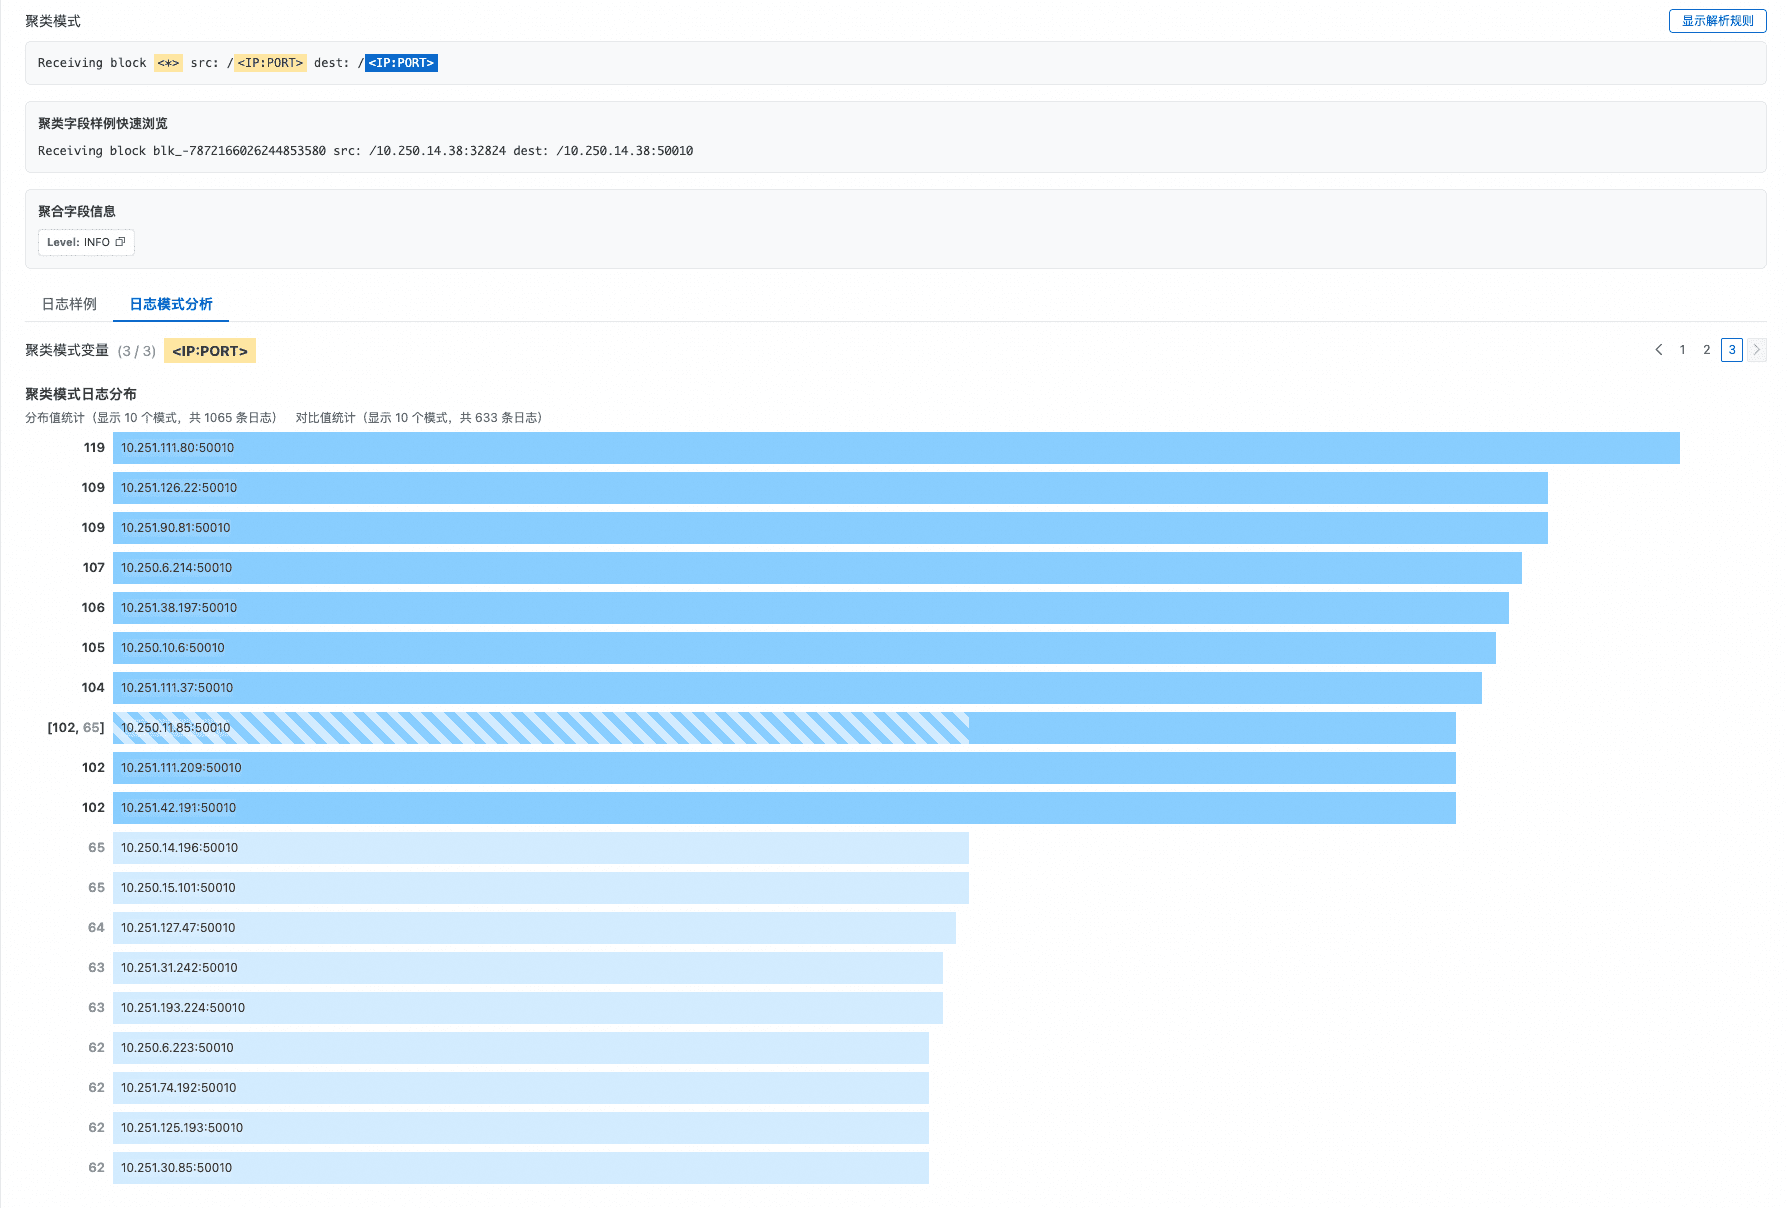This screenshot has height=1208, width=1787.
Task: Click the Level: INFO field tag
Action: tap(78, 242)
